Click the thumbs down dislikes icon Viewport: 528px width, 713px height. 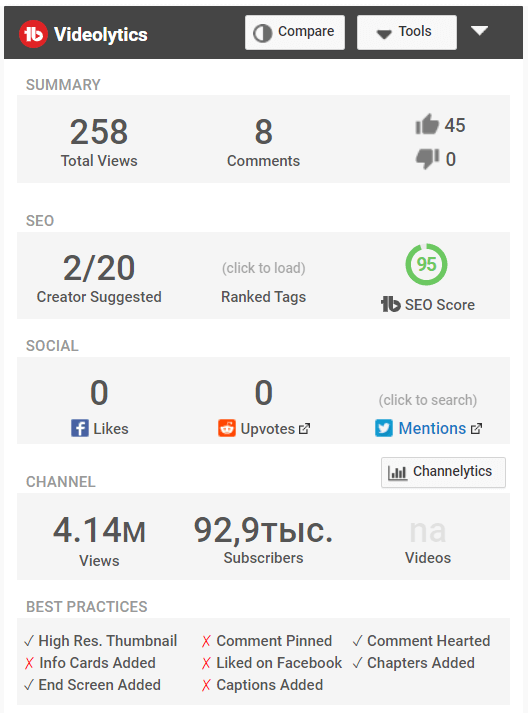(x=427, y=159)
